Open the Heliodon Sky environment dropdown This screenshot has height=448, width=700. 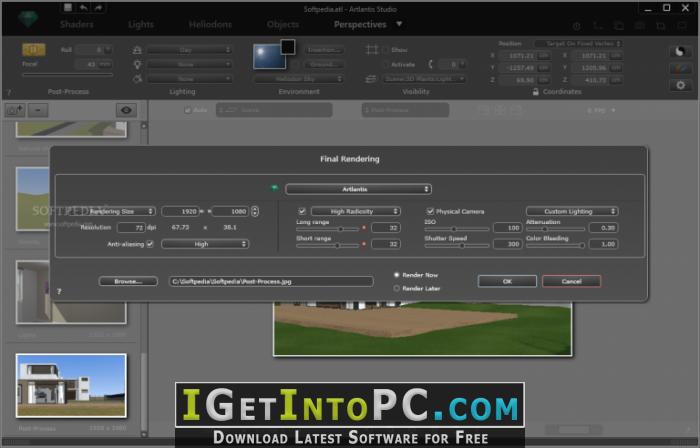[x=298, y=79]
